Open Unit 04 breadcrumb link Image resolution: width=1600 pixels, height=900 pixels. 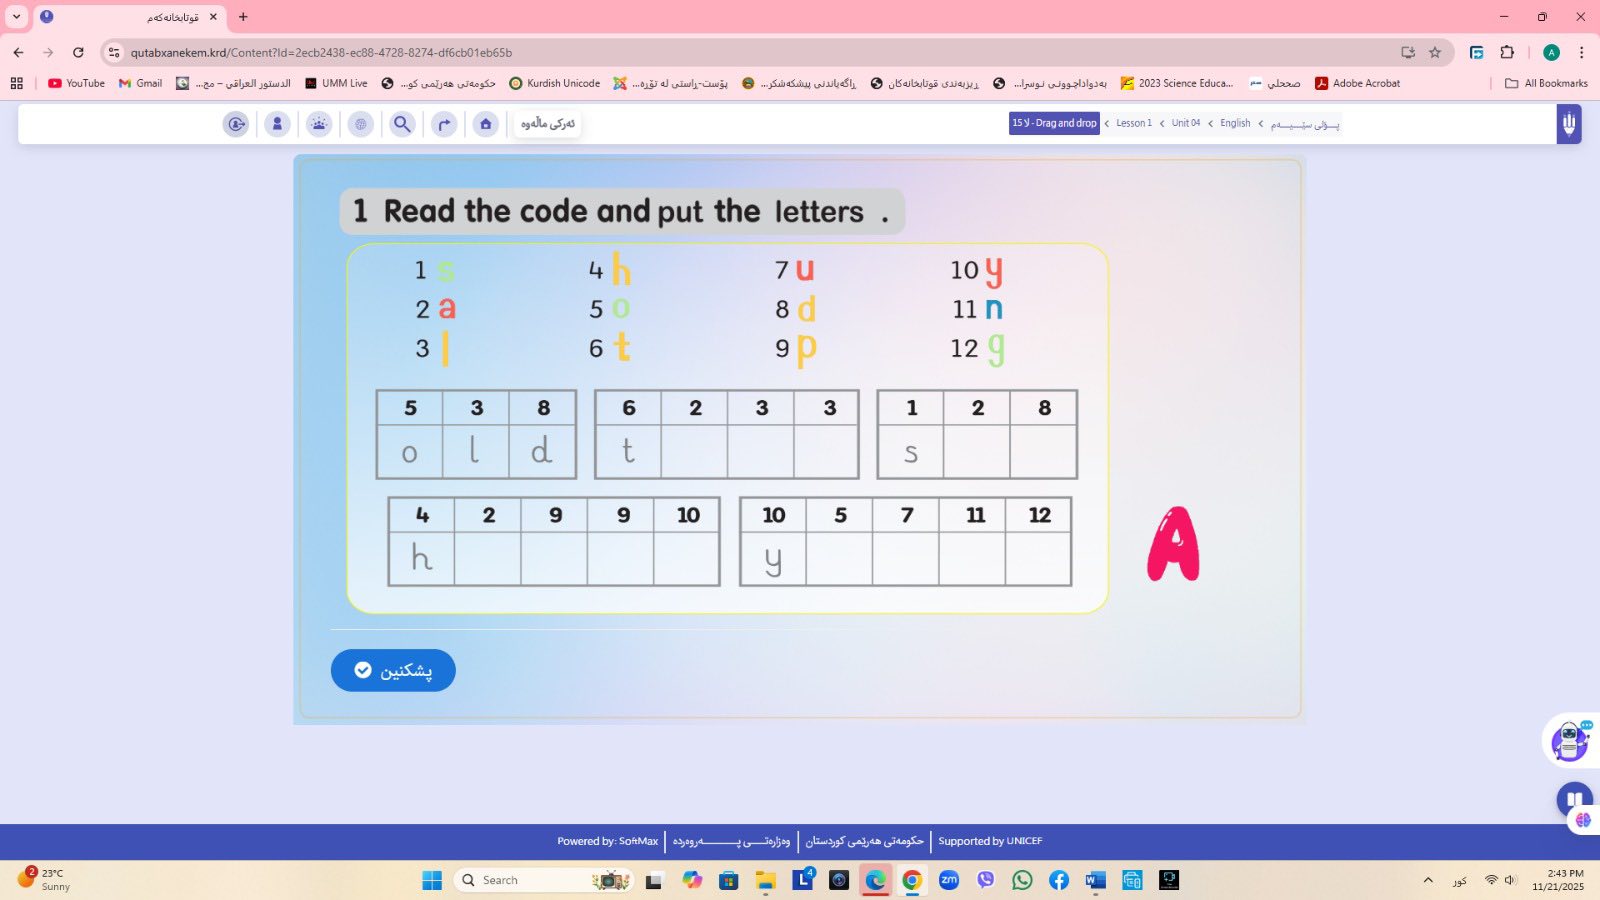pyautogui.click(x=1185, y=123)
